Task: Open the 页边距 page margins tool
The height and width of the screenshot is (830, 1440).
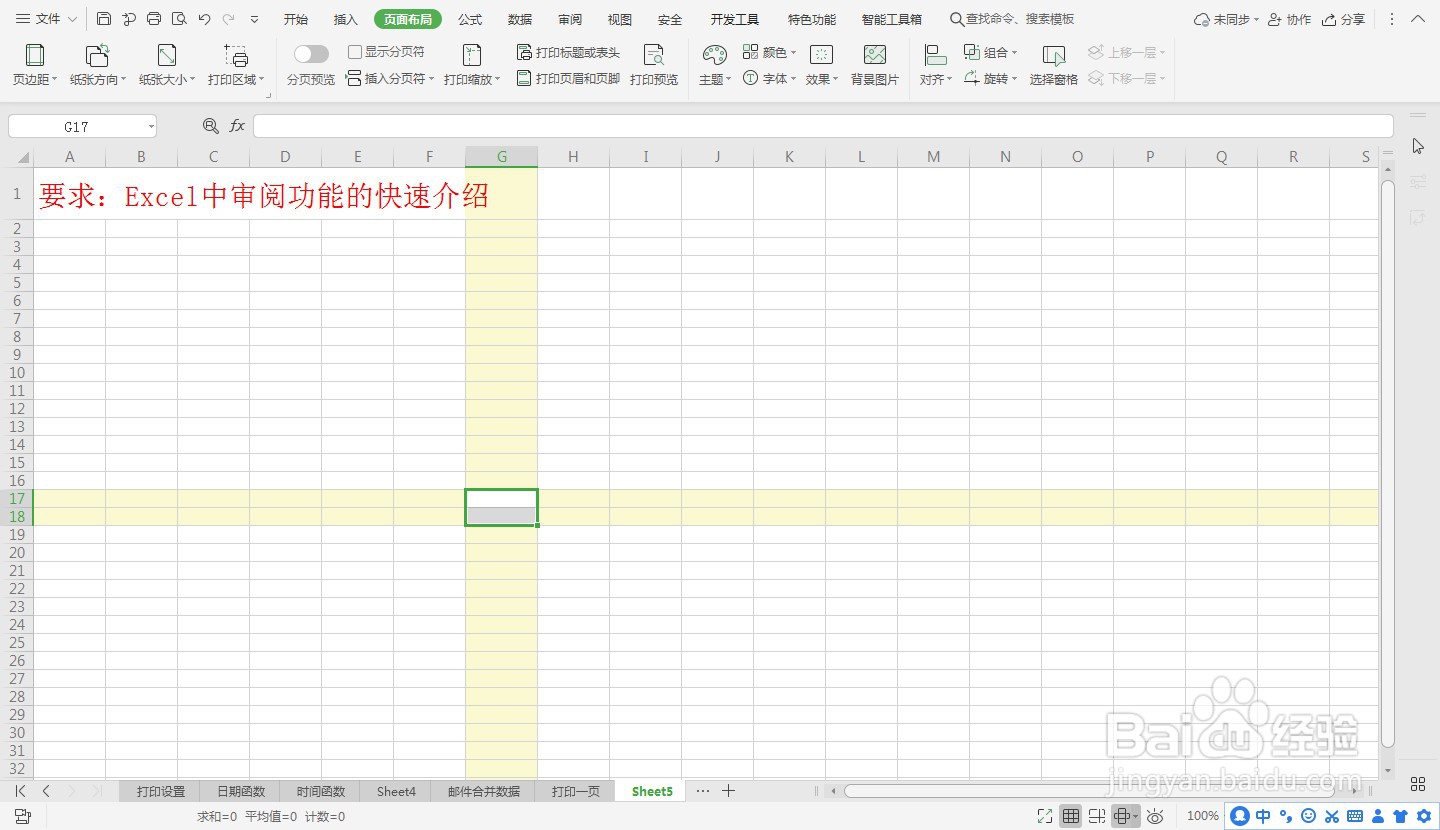Action: 35,65
